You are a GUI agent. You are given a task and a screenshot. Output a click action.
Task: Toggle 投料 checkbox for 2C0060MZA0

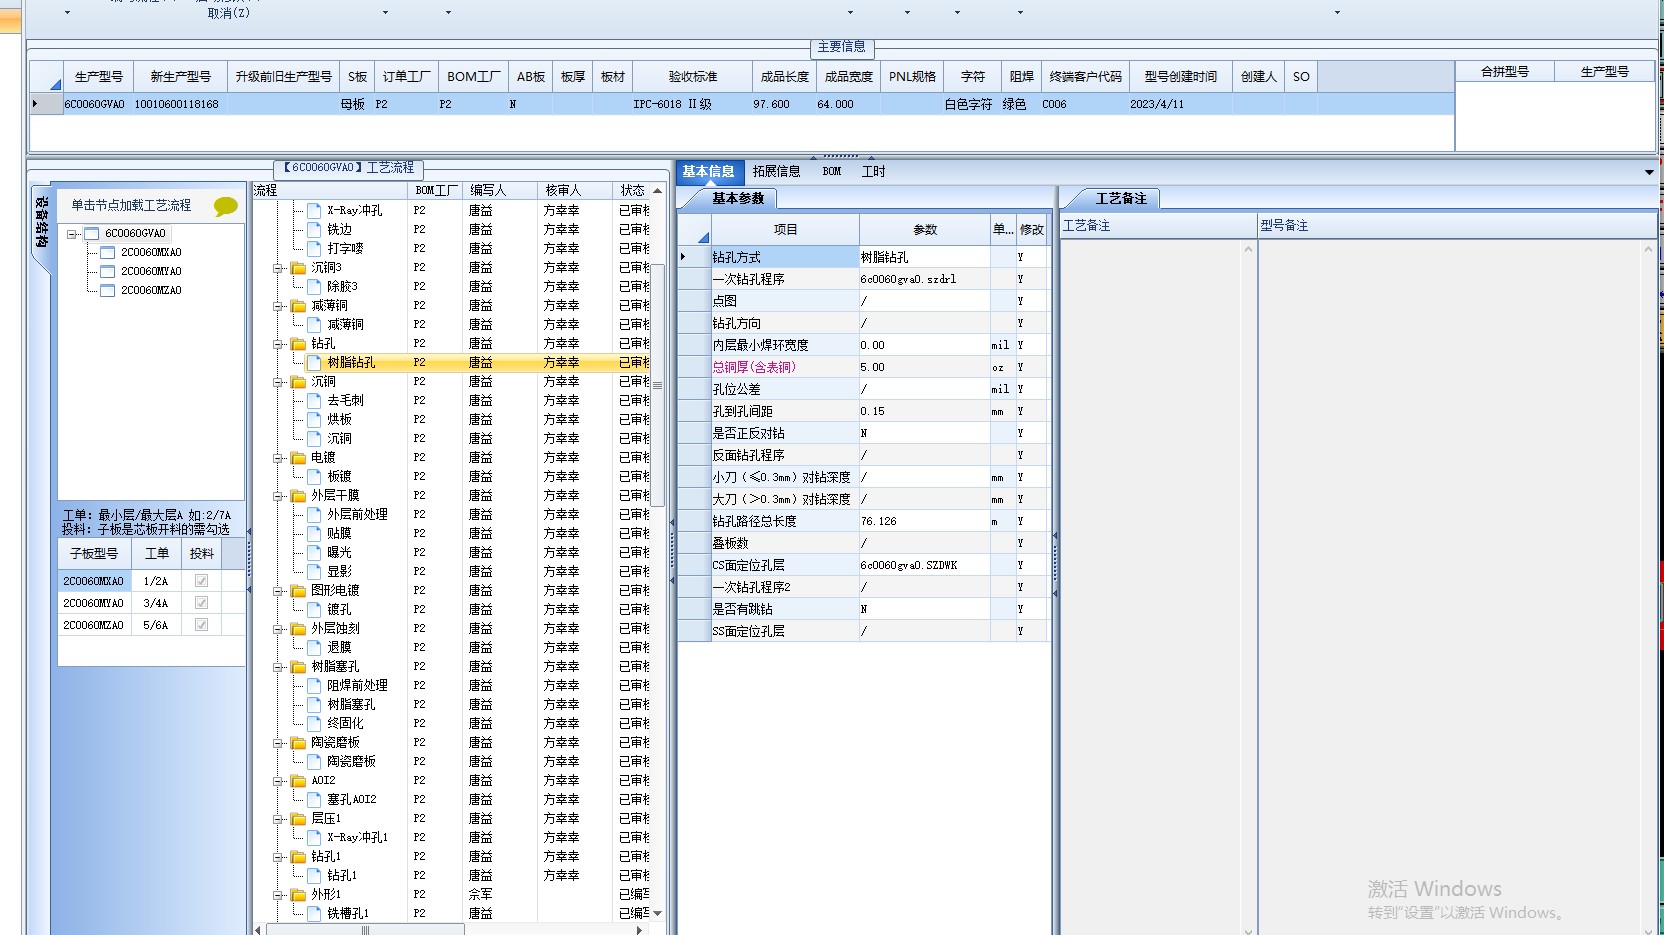point(201,625)
